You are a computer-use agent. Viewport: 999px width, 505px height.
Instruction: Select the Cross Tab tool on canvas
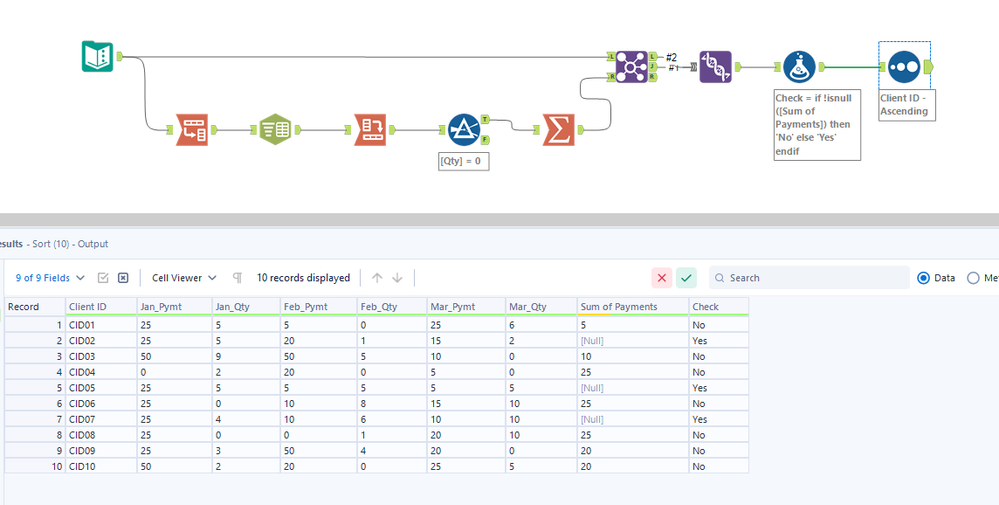(x=370, y=130)
